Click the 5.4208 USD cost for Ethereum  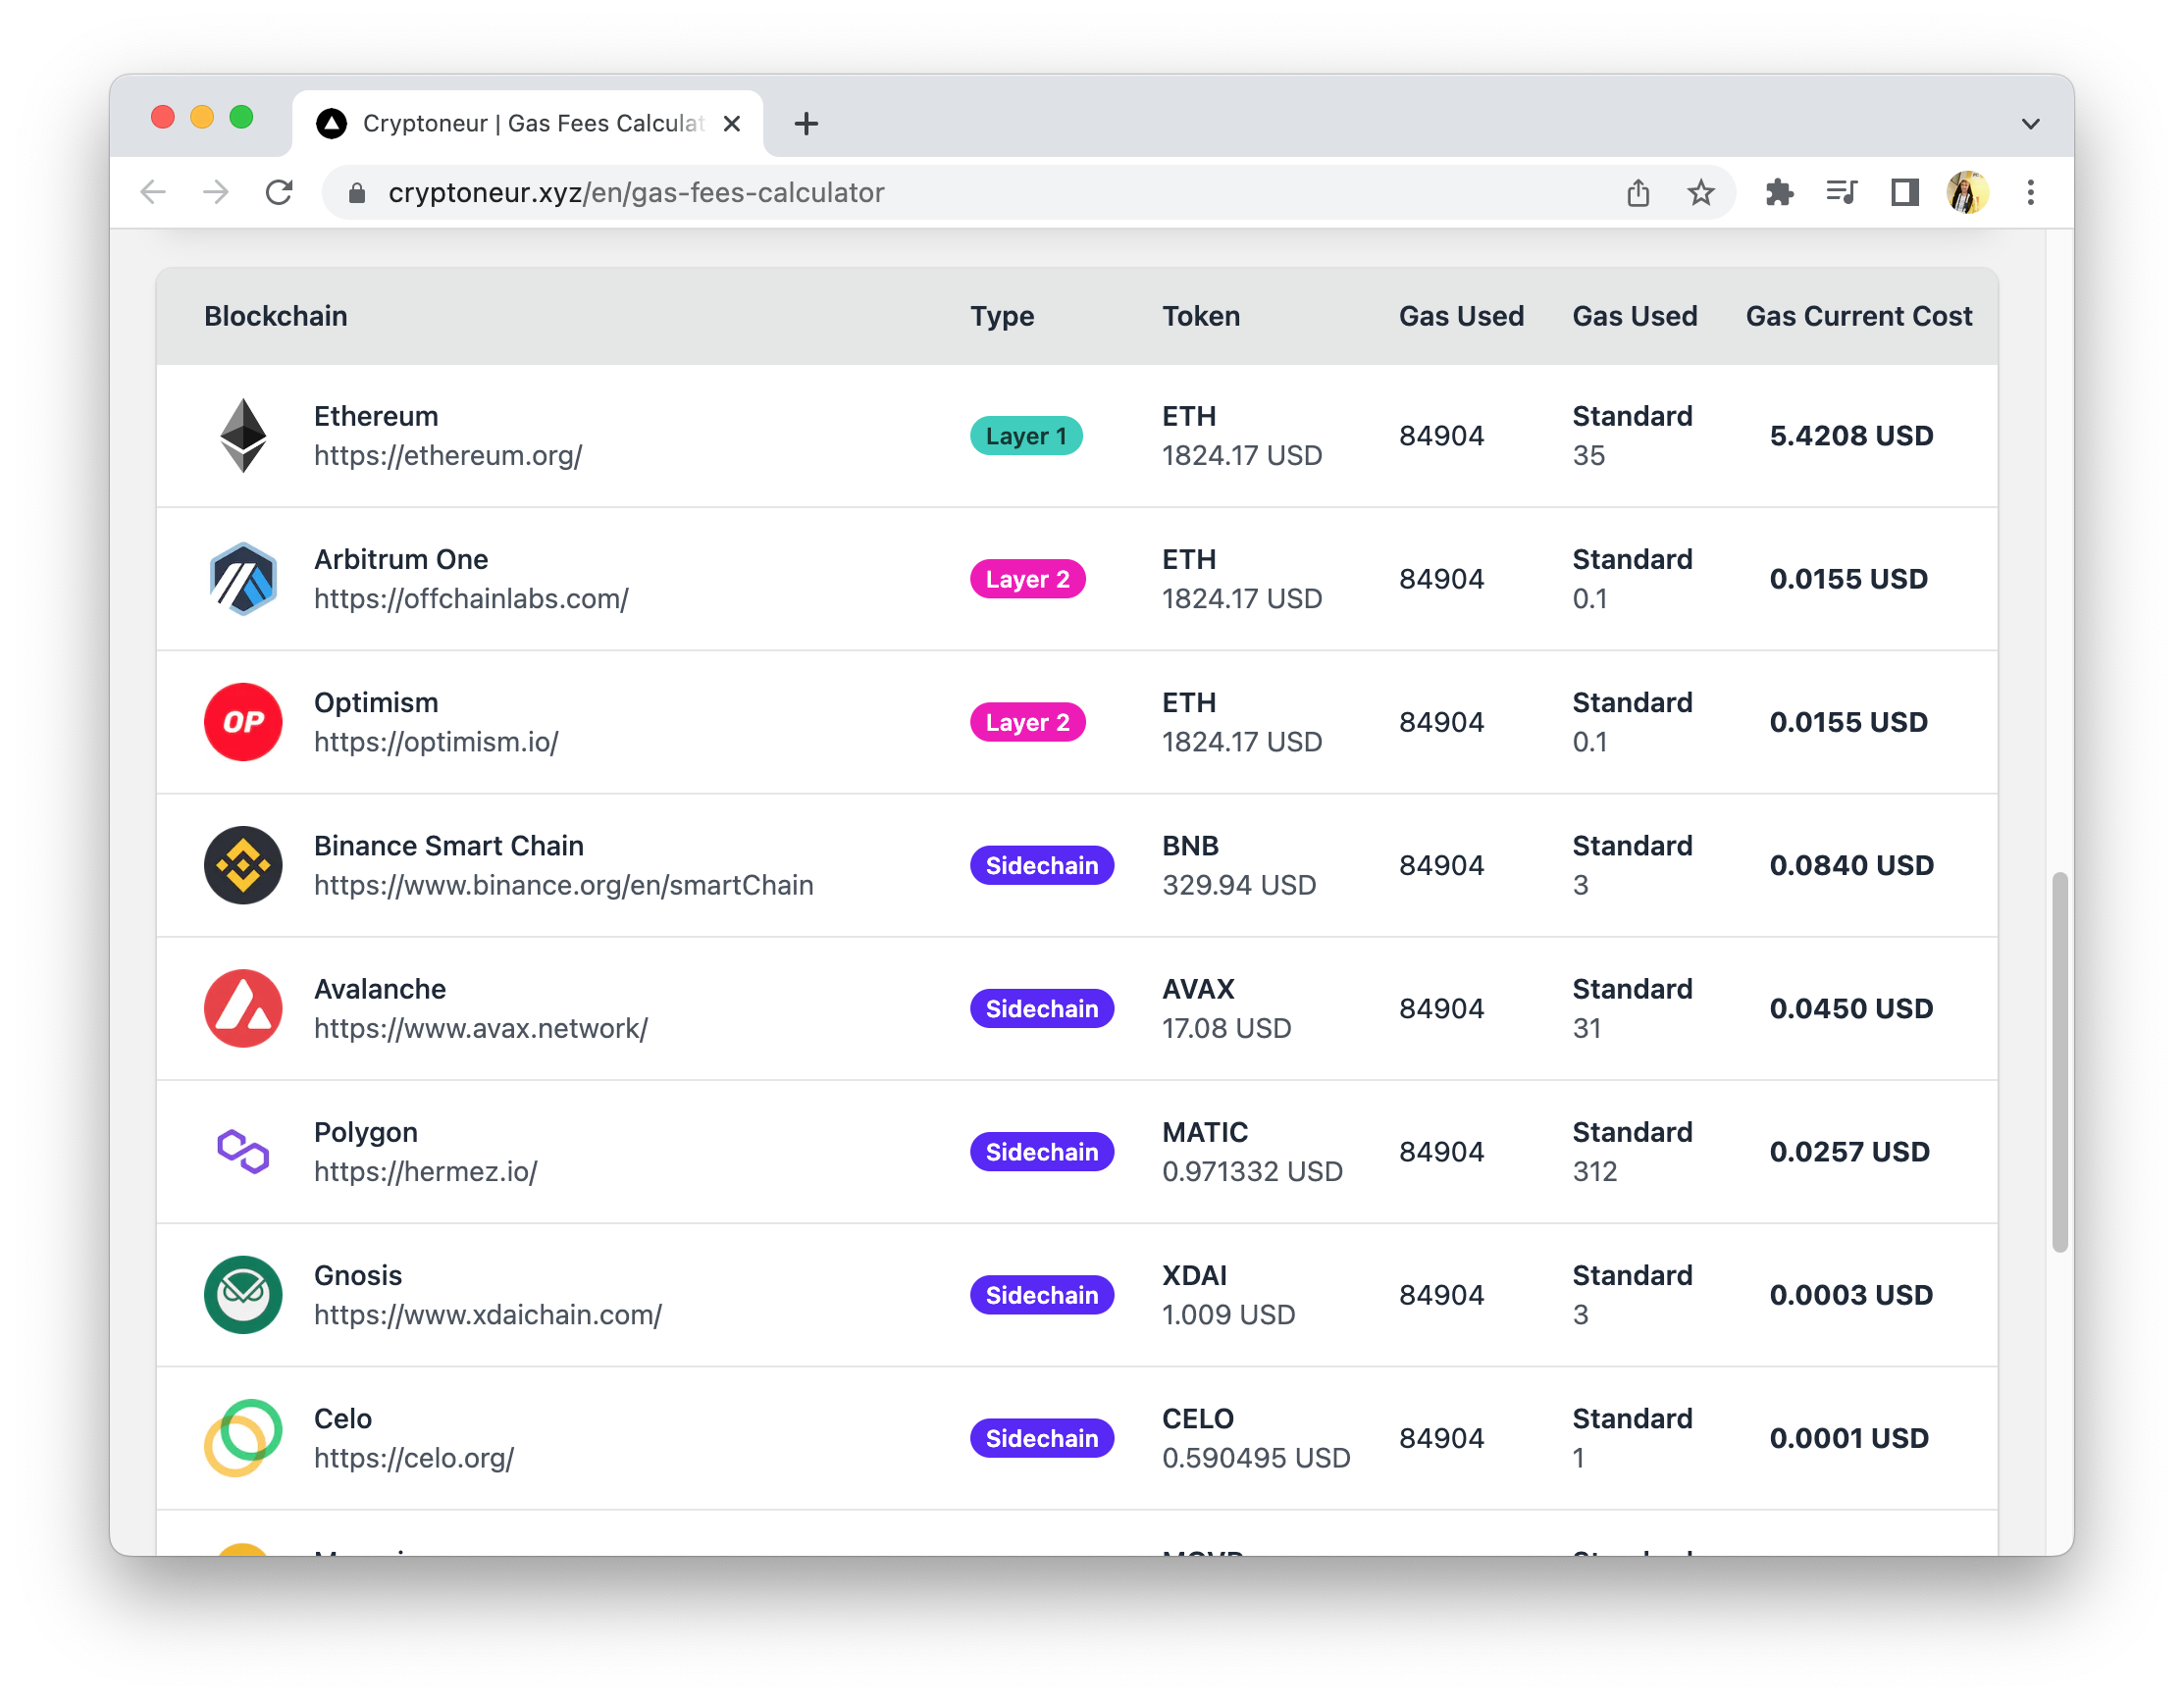point(1851,436)
